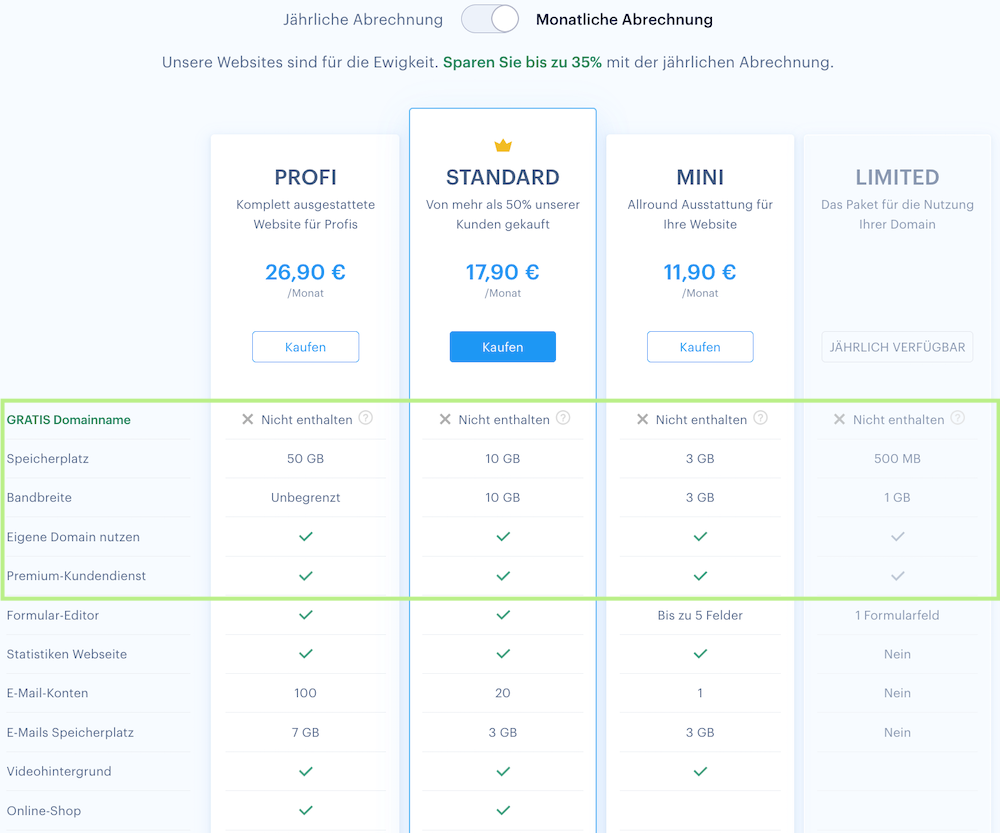Click PROFI checkmark for Formular-Editor
The width and height of the screenshot is (1000, 833).
(x=305, y=615)
